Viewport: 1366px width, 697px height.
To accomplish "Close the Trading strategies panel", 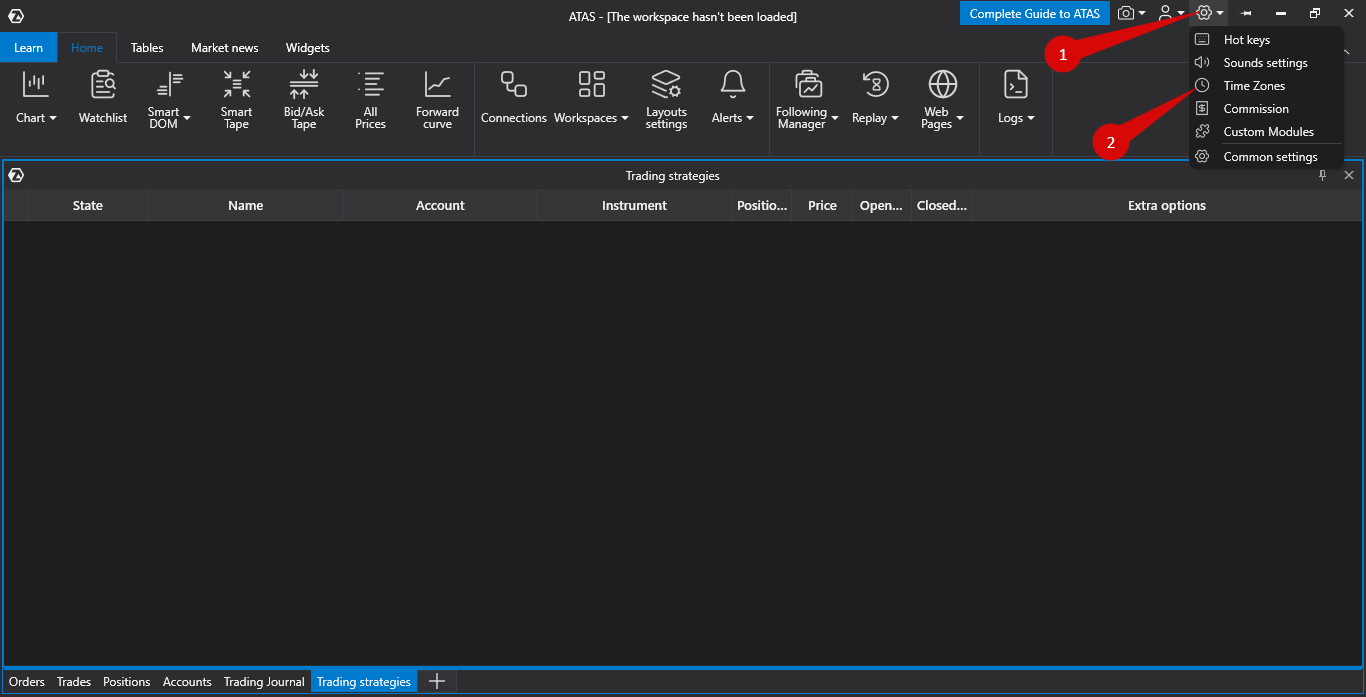I will (1349, 175).
